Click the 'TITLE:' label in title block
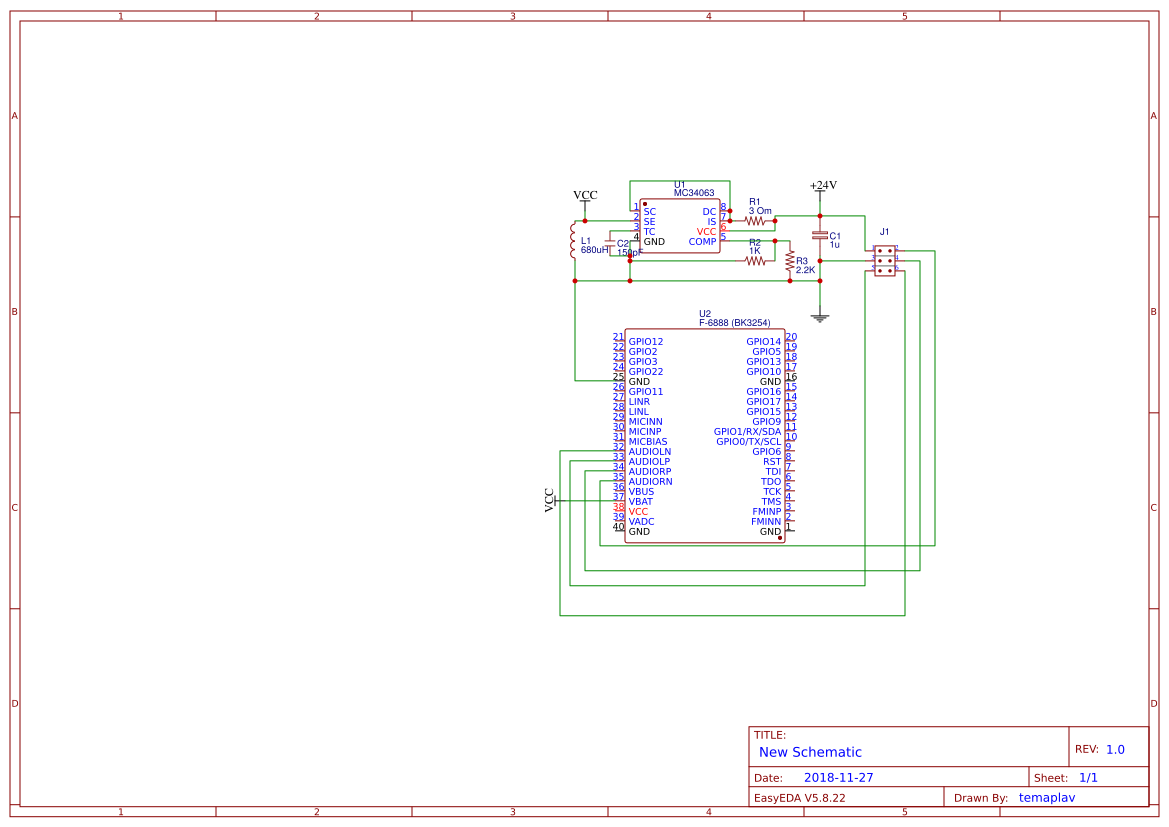This screenshot has width=1169, height=827. point(769,735)
